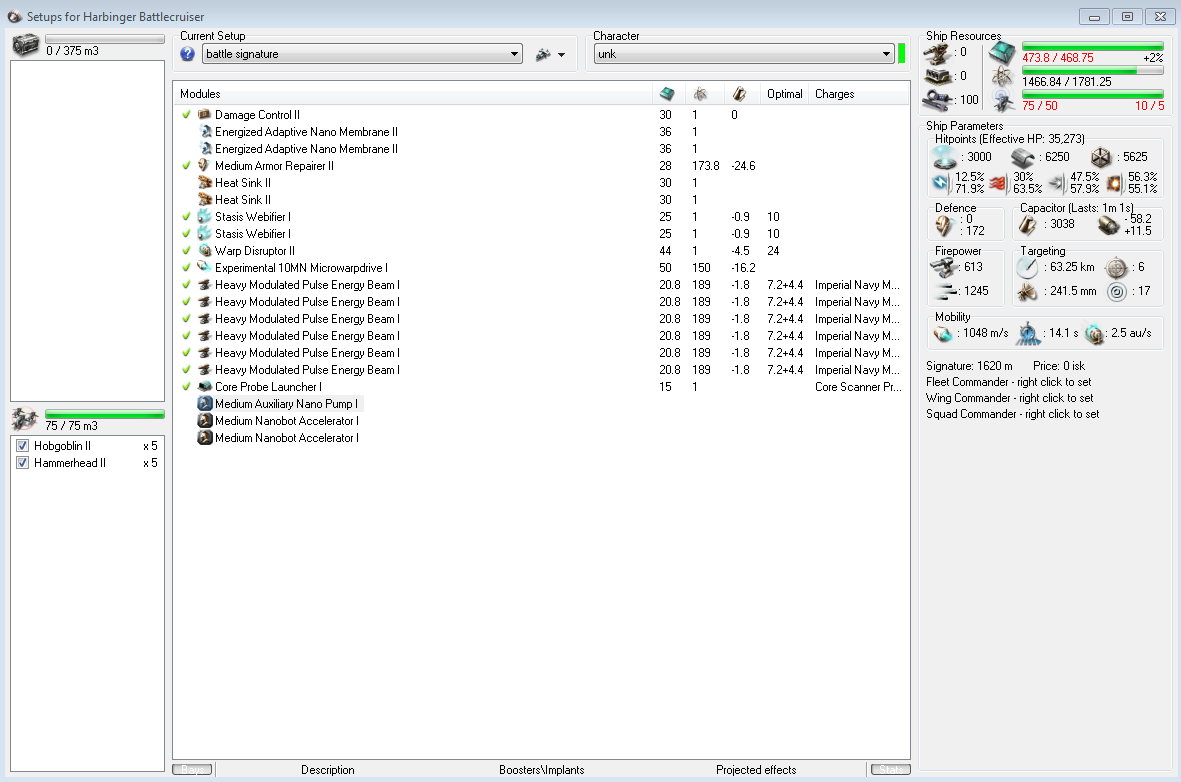The image size is (1181, 782).
Task: Toggle the Experimental 10MN Microwarpdrive checkmark
Action: (186, 267)
